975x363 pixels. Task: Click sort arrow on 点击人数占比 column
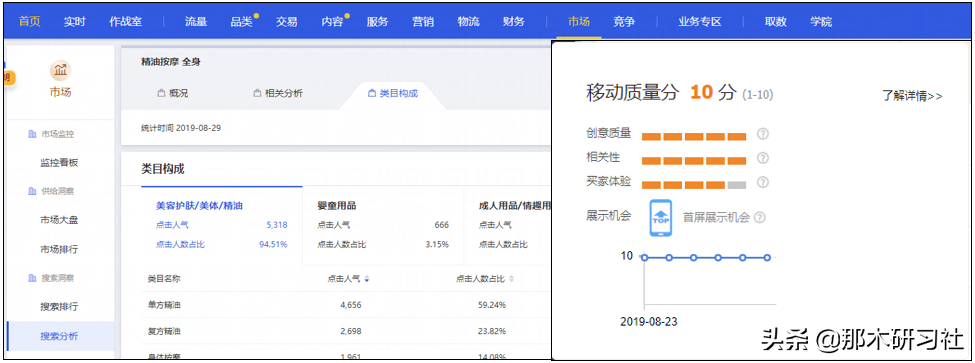512,279
